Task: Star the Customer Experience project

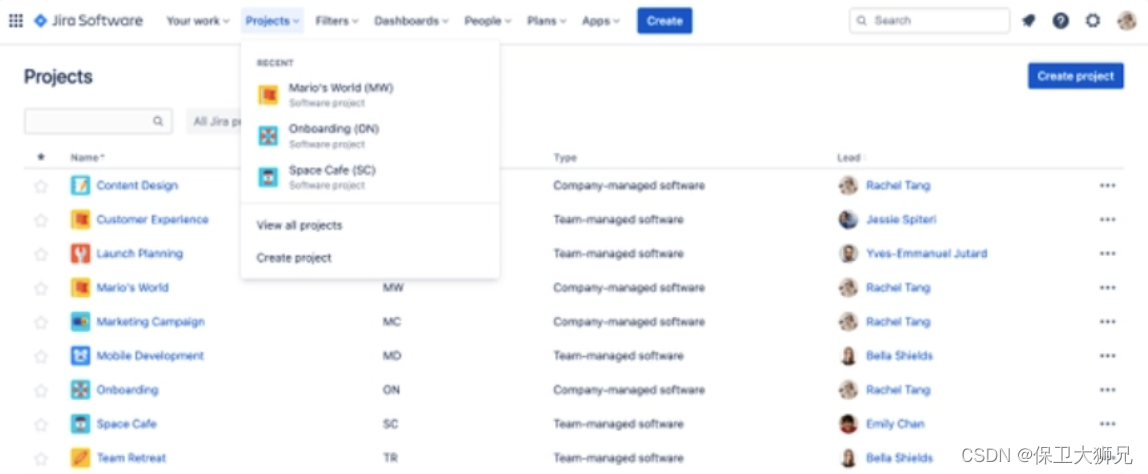Action: coord(41,220)
